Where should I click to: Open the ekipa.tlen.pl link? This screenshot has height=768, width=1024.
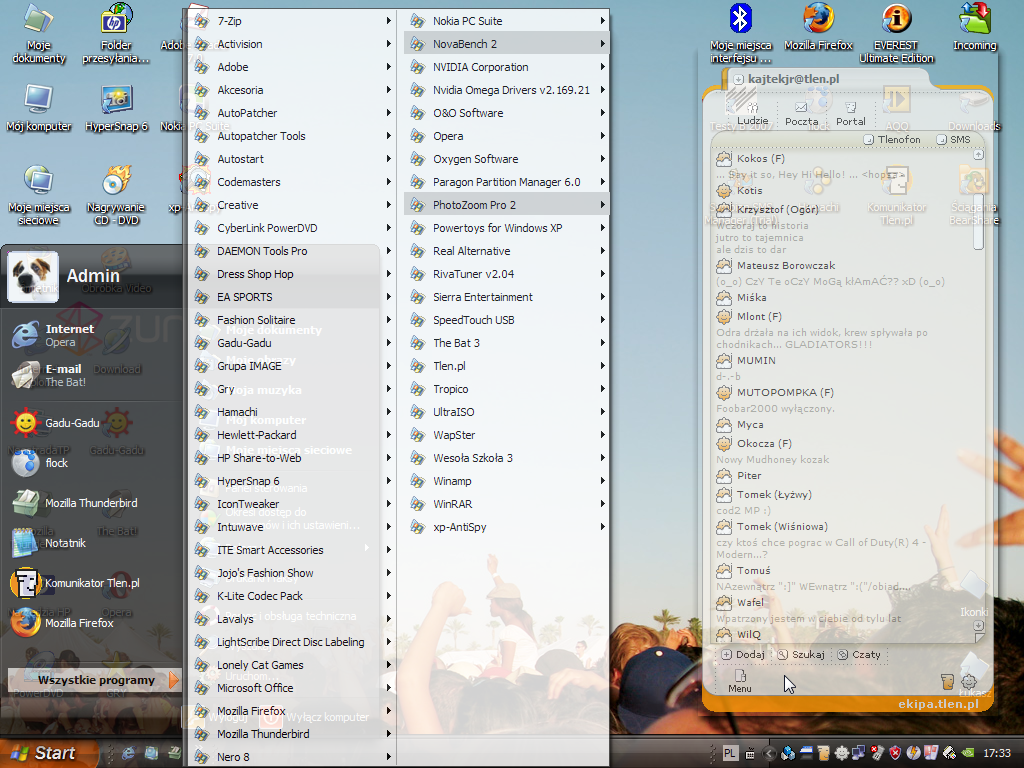pos(938,704)
